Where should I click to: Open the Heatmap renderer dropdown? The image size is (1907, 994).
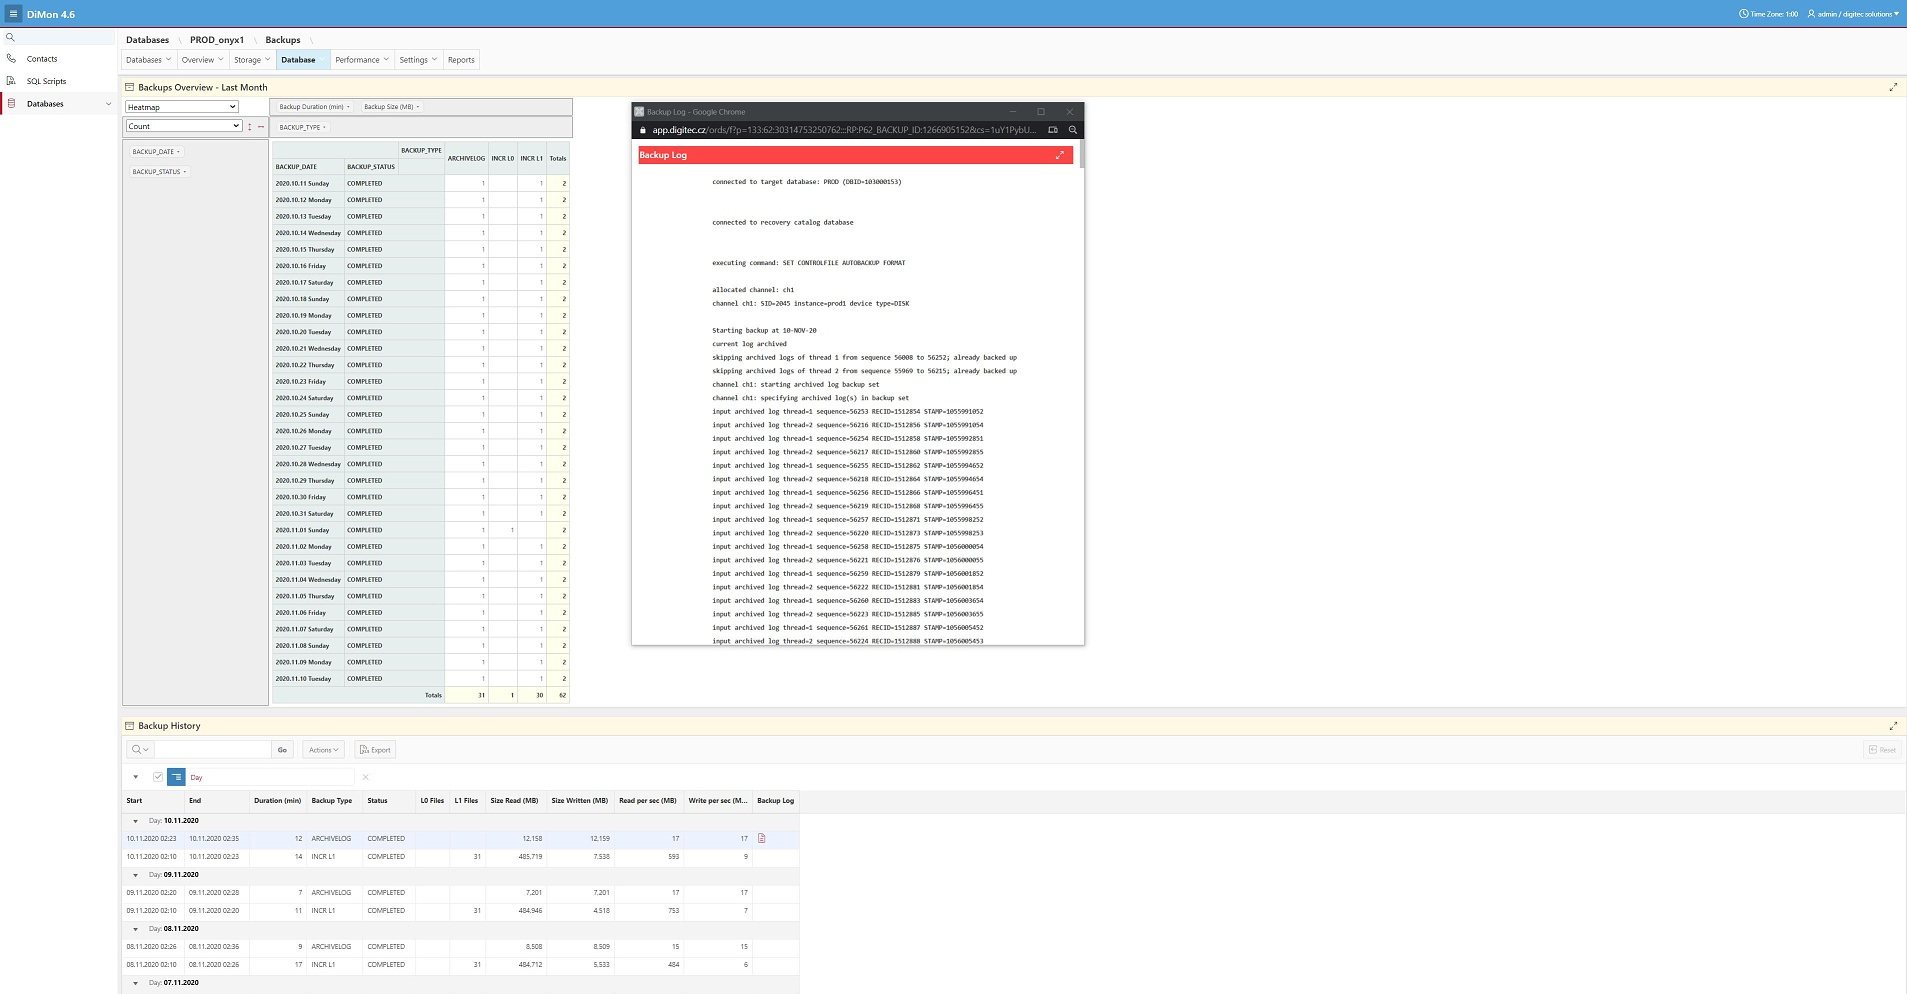coord(181,107)
